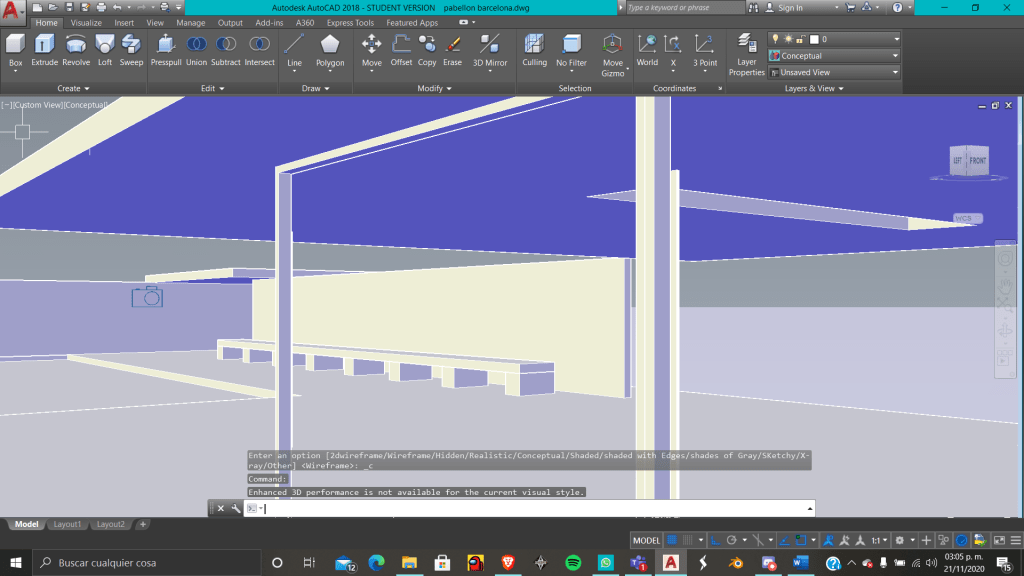This screenshot has height=576, width=1024.
Task: Switch to the Visualize ribbon tab
Action: point(86,23)
